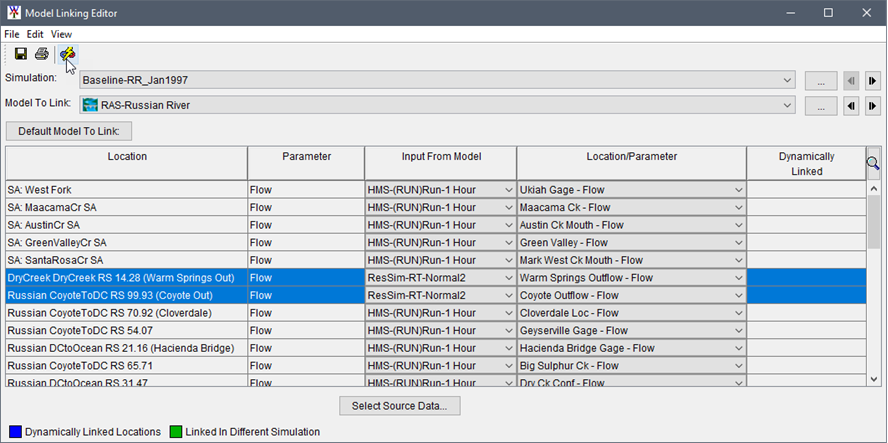Expand the Model To Link dropdown

click(437, 105)
